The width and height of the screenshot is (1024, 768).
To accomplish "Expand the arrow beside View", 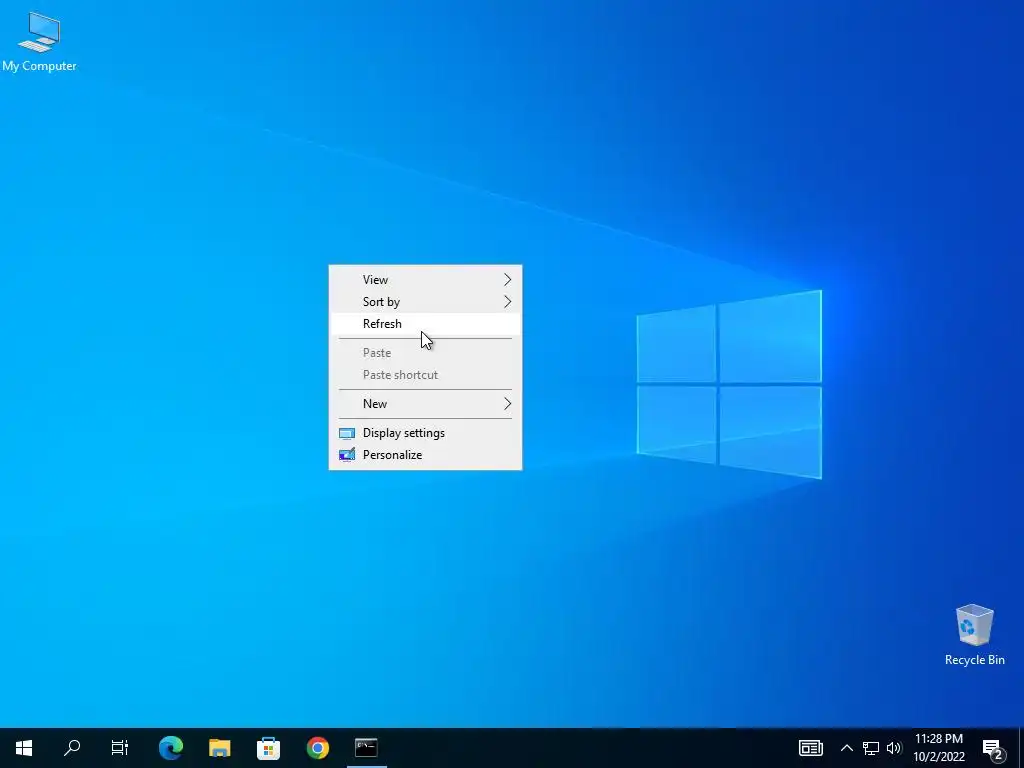I will pos(507,280).
